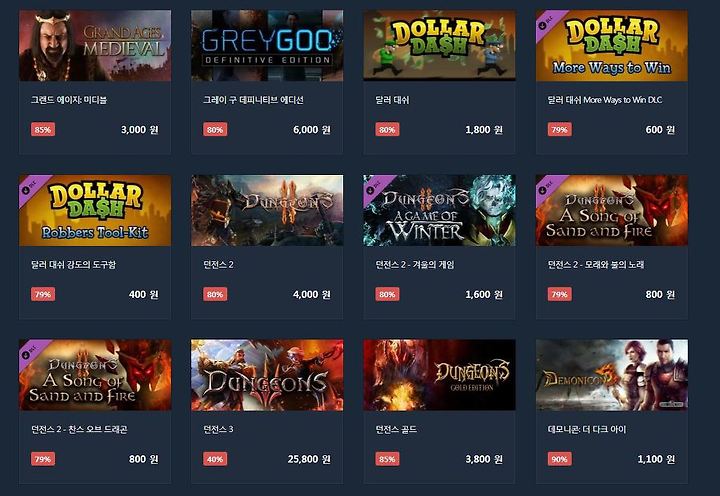Click the DLC badge on top-right Sand and Fire
The width and height of the screenshot is (720, 496).
(x=546, y=187)
